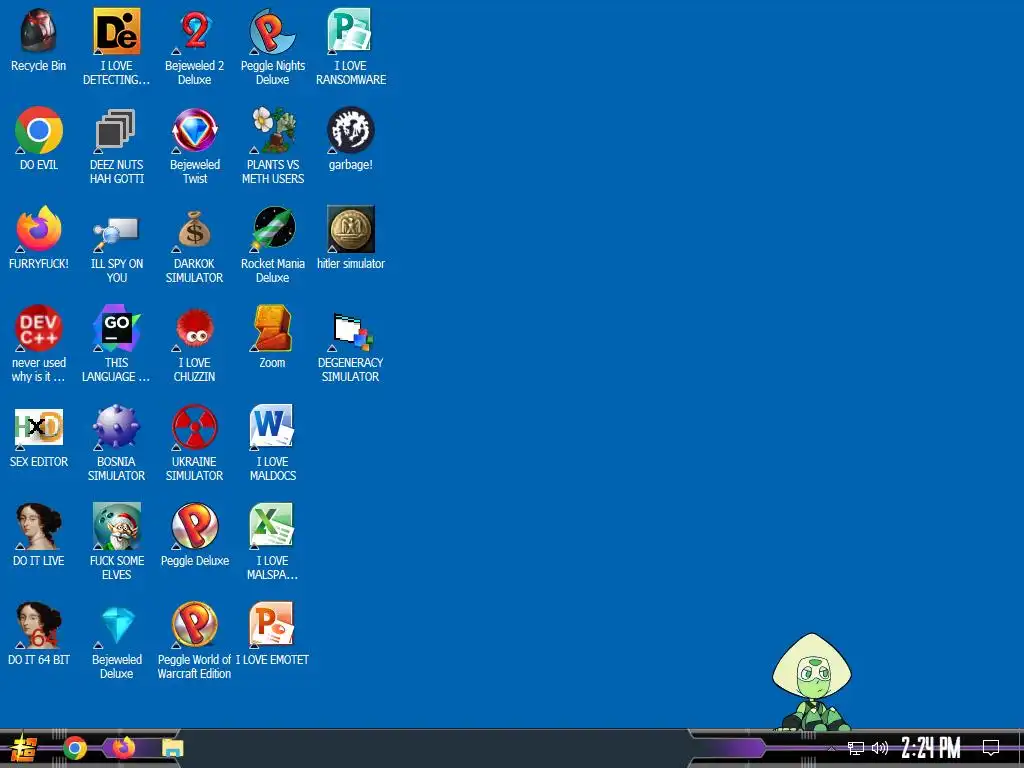
Task: Show hidden system tray icons
Action: [831, 748]
